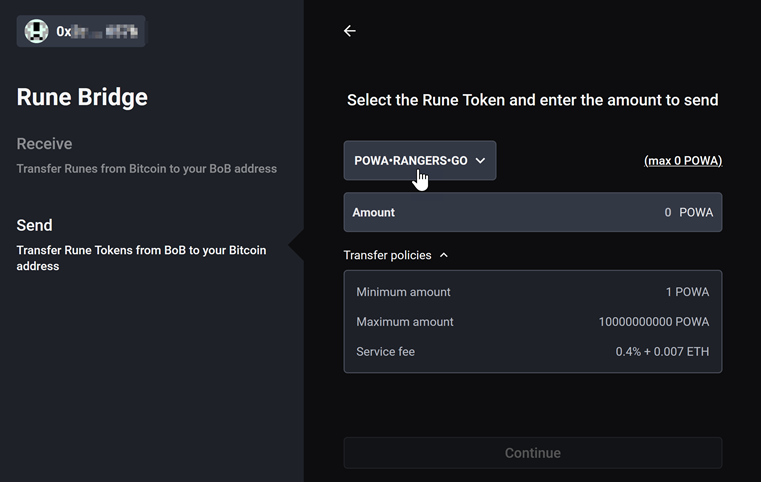
Task: Select the Send tab
Action: [x=34, y=225]
